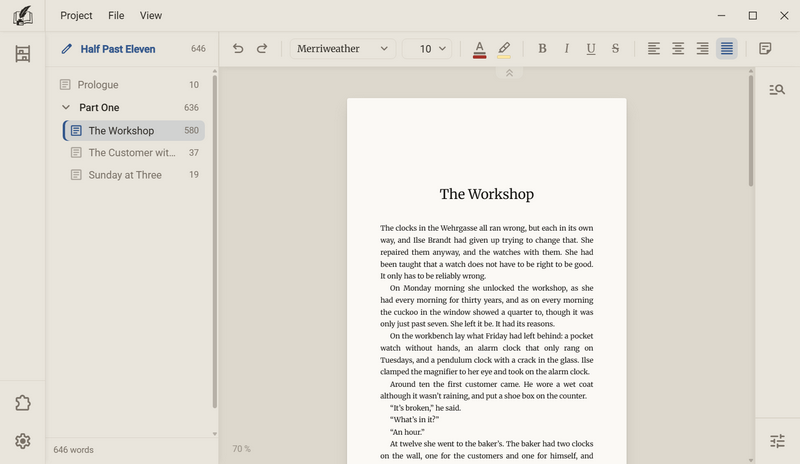Click the pencil icon beside Half Past Eleven
Viewport: 800px width, 464px height.
pyautogui.click(x=66, y=49)
